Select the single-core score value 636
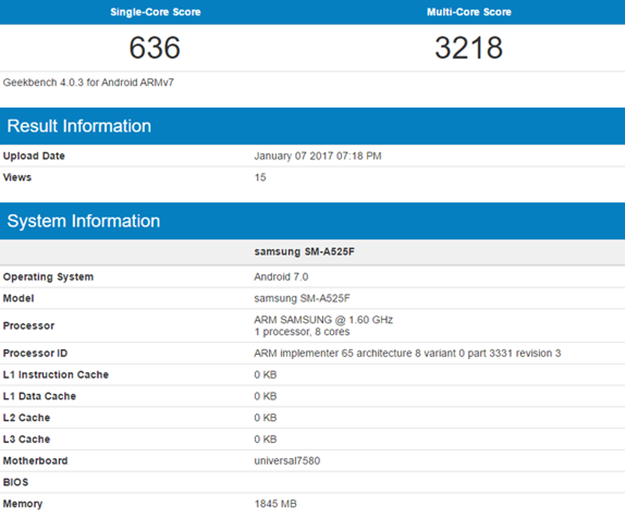The width and height of the screenshot is (625, 517). tap(155, 48)
